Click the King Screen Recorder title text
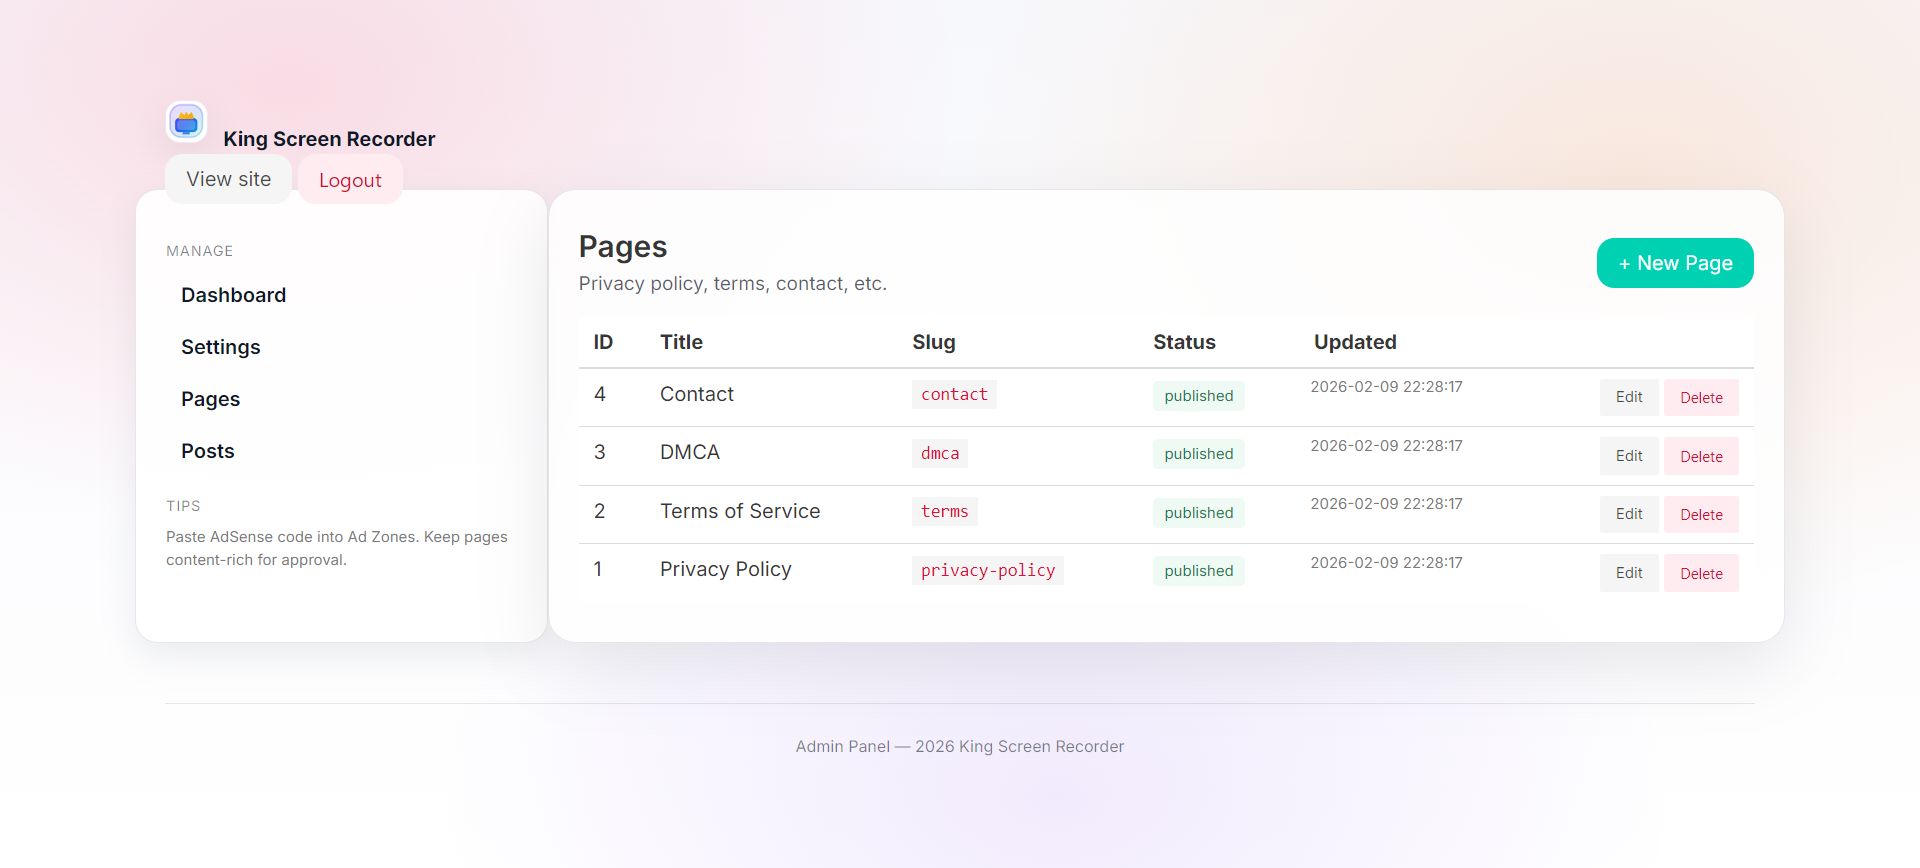 tap(329, 139)
